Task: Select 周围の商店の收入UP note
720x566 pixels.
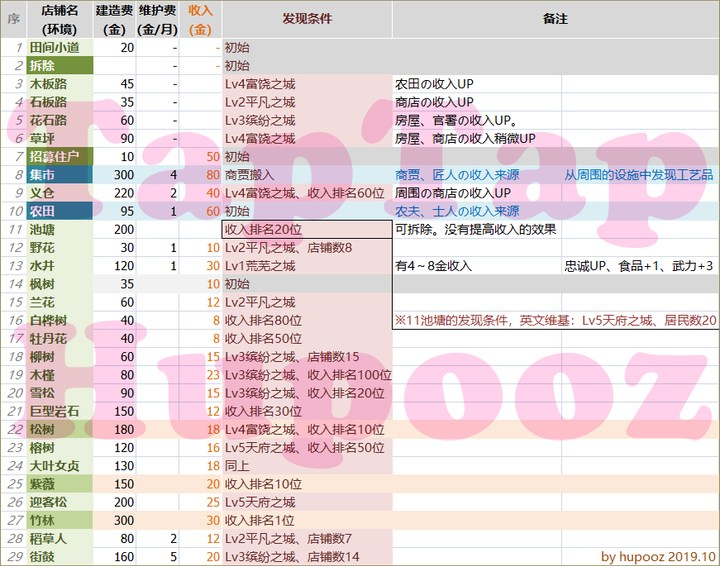Action: 452,193
